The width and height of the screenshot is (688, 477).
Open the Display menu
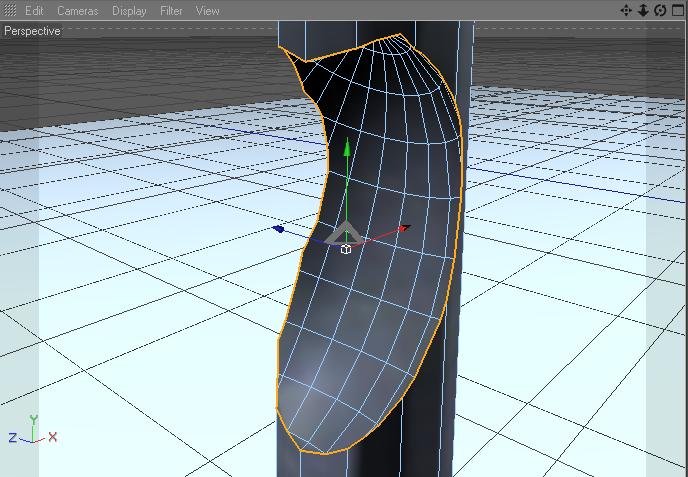coord(129,11)
